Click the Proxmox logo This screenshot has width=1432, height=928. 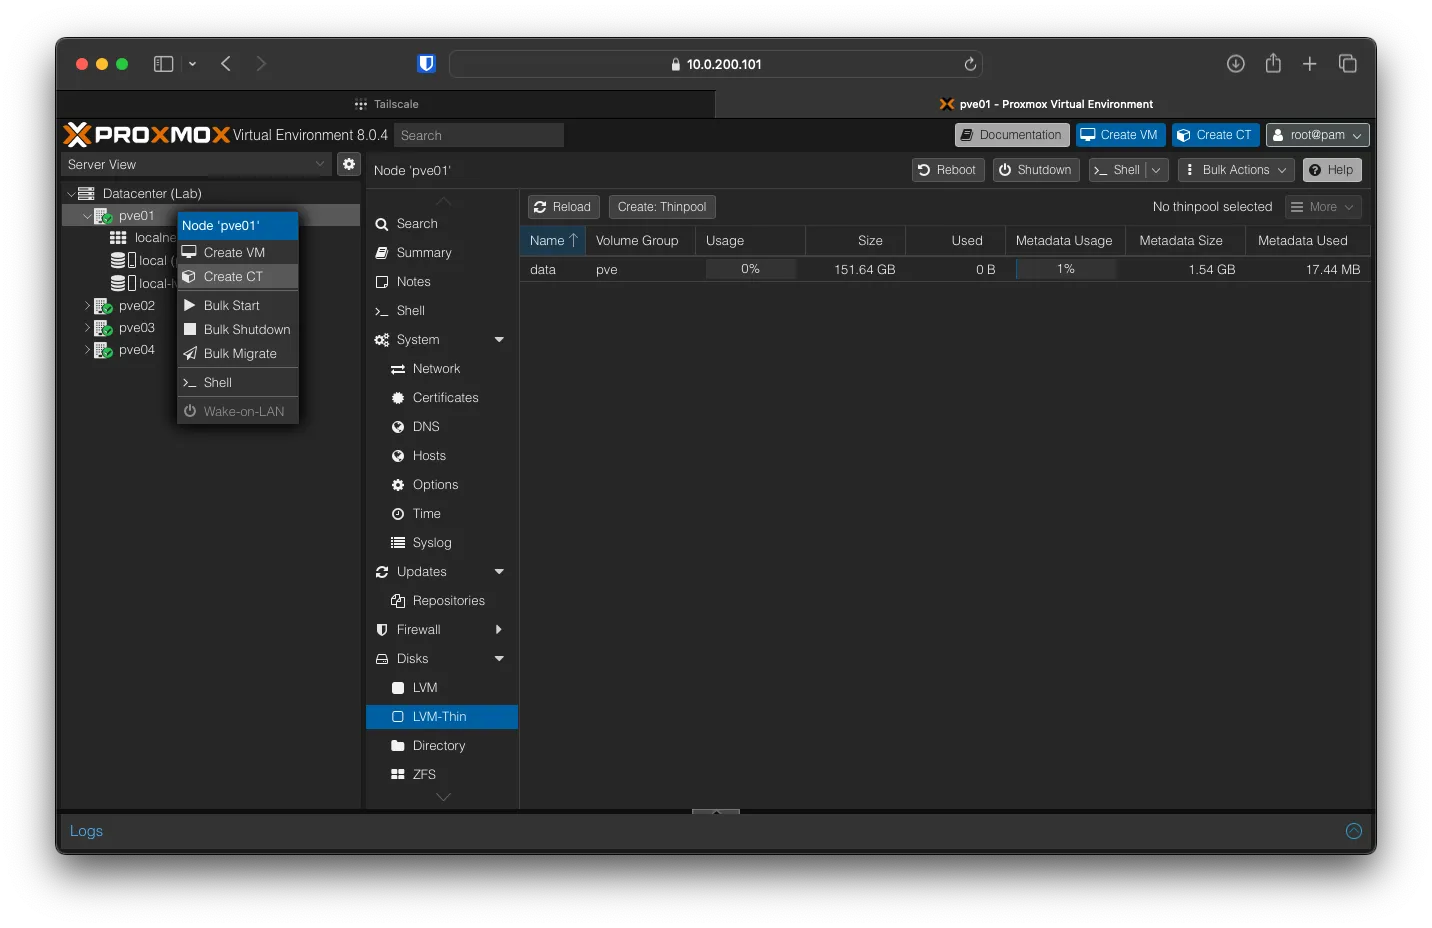(x=147, y=135)
